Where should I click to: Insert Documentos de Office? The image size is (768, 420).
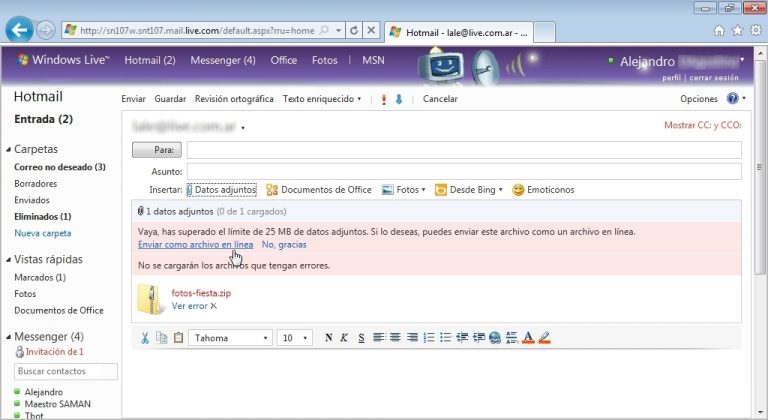pos(319,190)
